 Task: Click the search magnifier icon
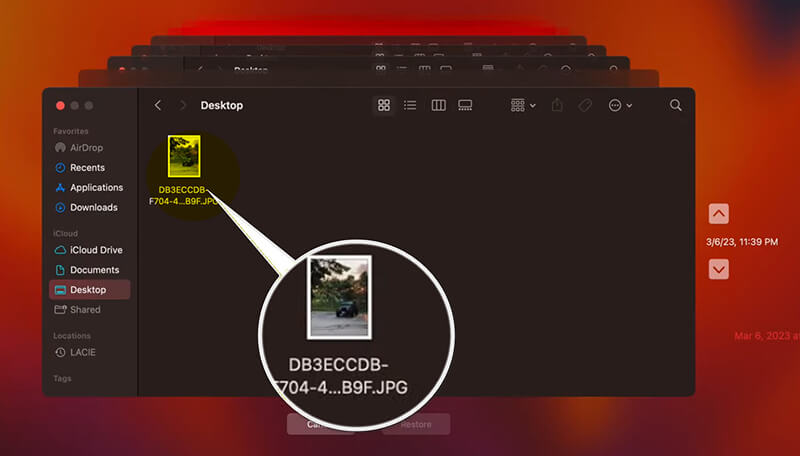coord(676,105)
